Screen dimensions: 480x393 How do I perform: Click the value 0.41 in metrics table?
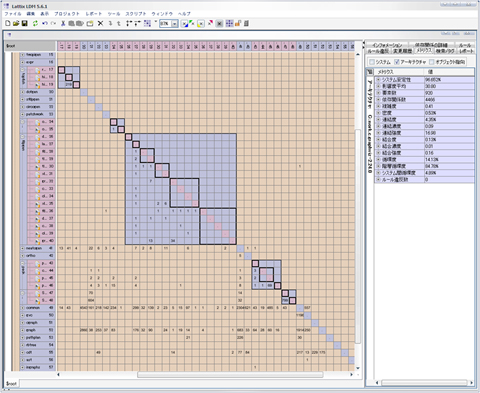449,106
